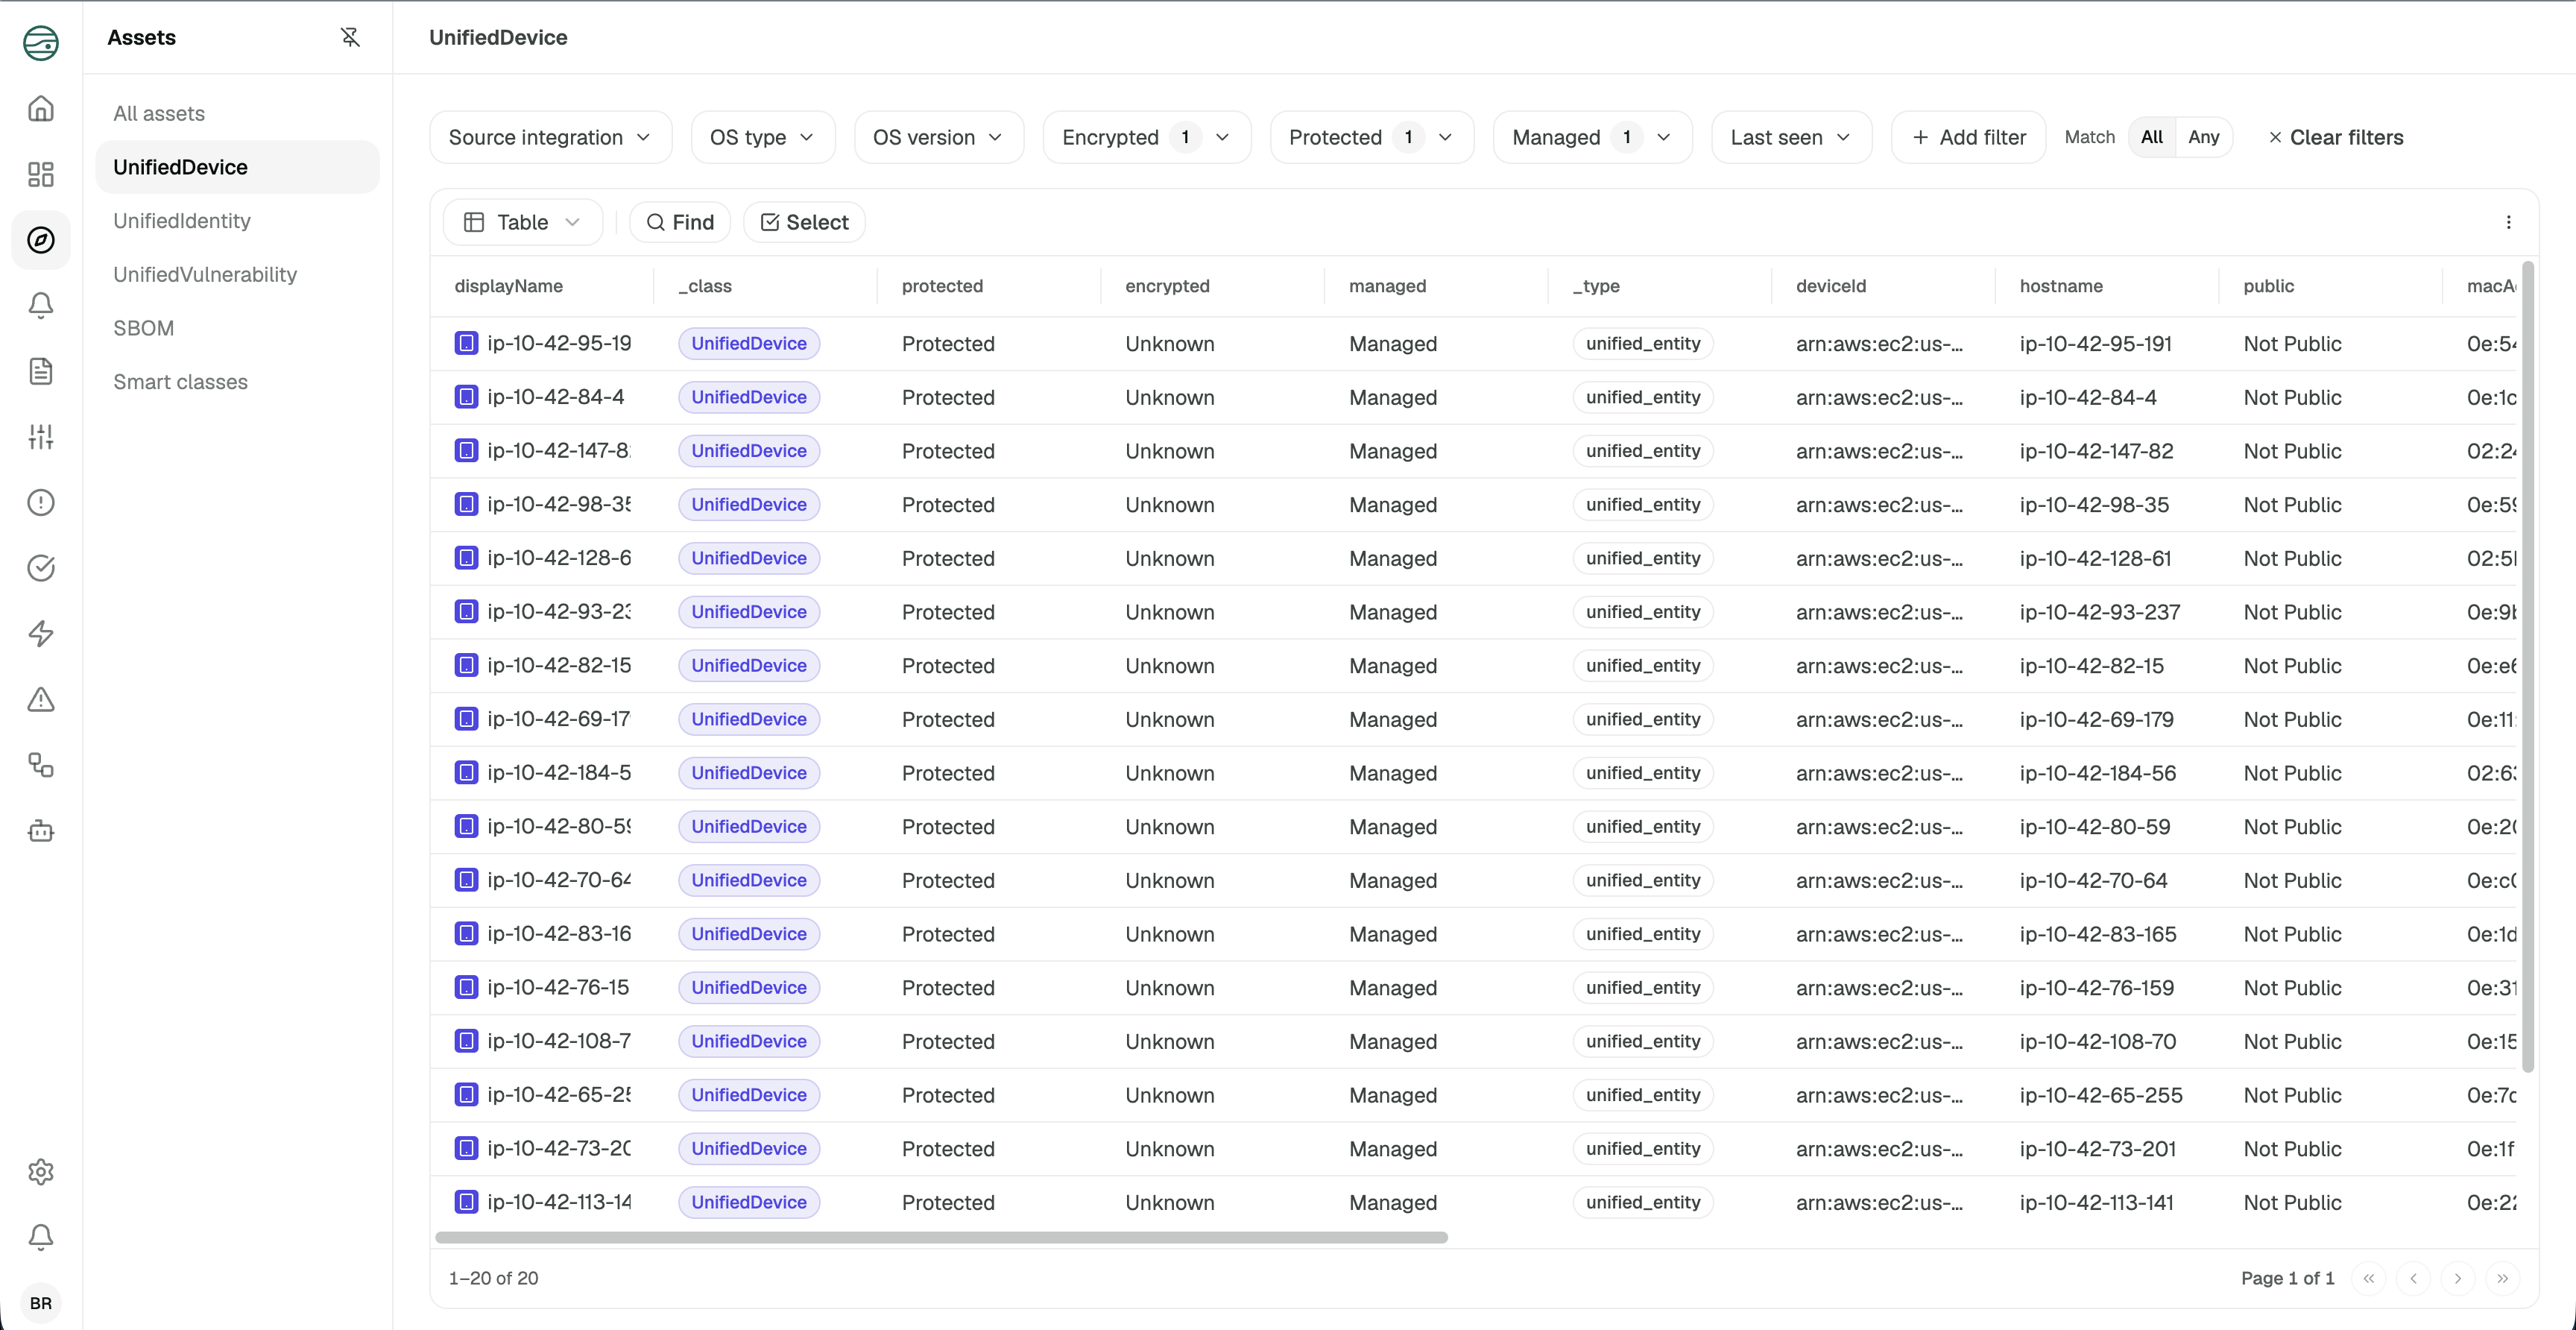Open the document reports icon in the sidebar
The image size is (2576, 1330).
[41, 371]
